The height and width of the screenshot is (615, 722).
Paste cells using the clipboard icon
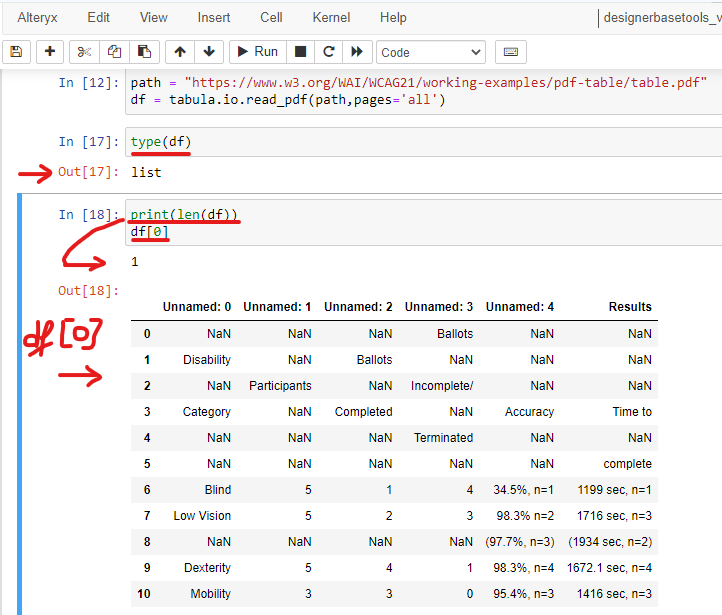145,52
